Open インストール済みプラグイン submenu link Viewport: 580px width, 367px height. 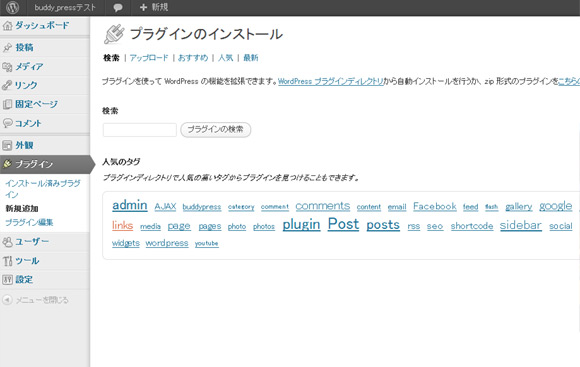coord(43,189)
